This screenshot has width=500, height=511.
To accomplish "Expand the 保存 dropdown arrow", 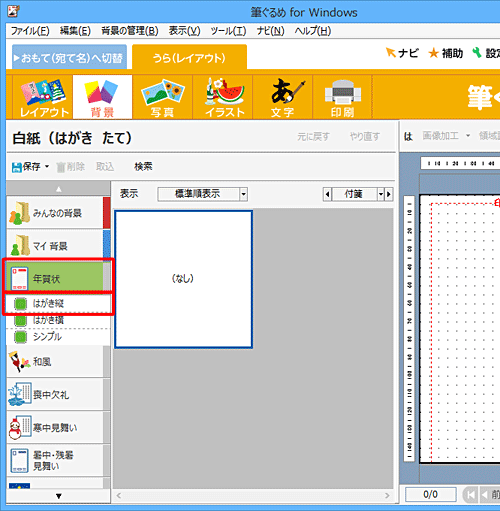I will click(x=47, y=166).
